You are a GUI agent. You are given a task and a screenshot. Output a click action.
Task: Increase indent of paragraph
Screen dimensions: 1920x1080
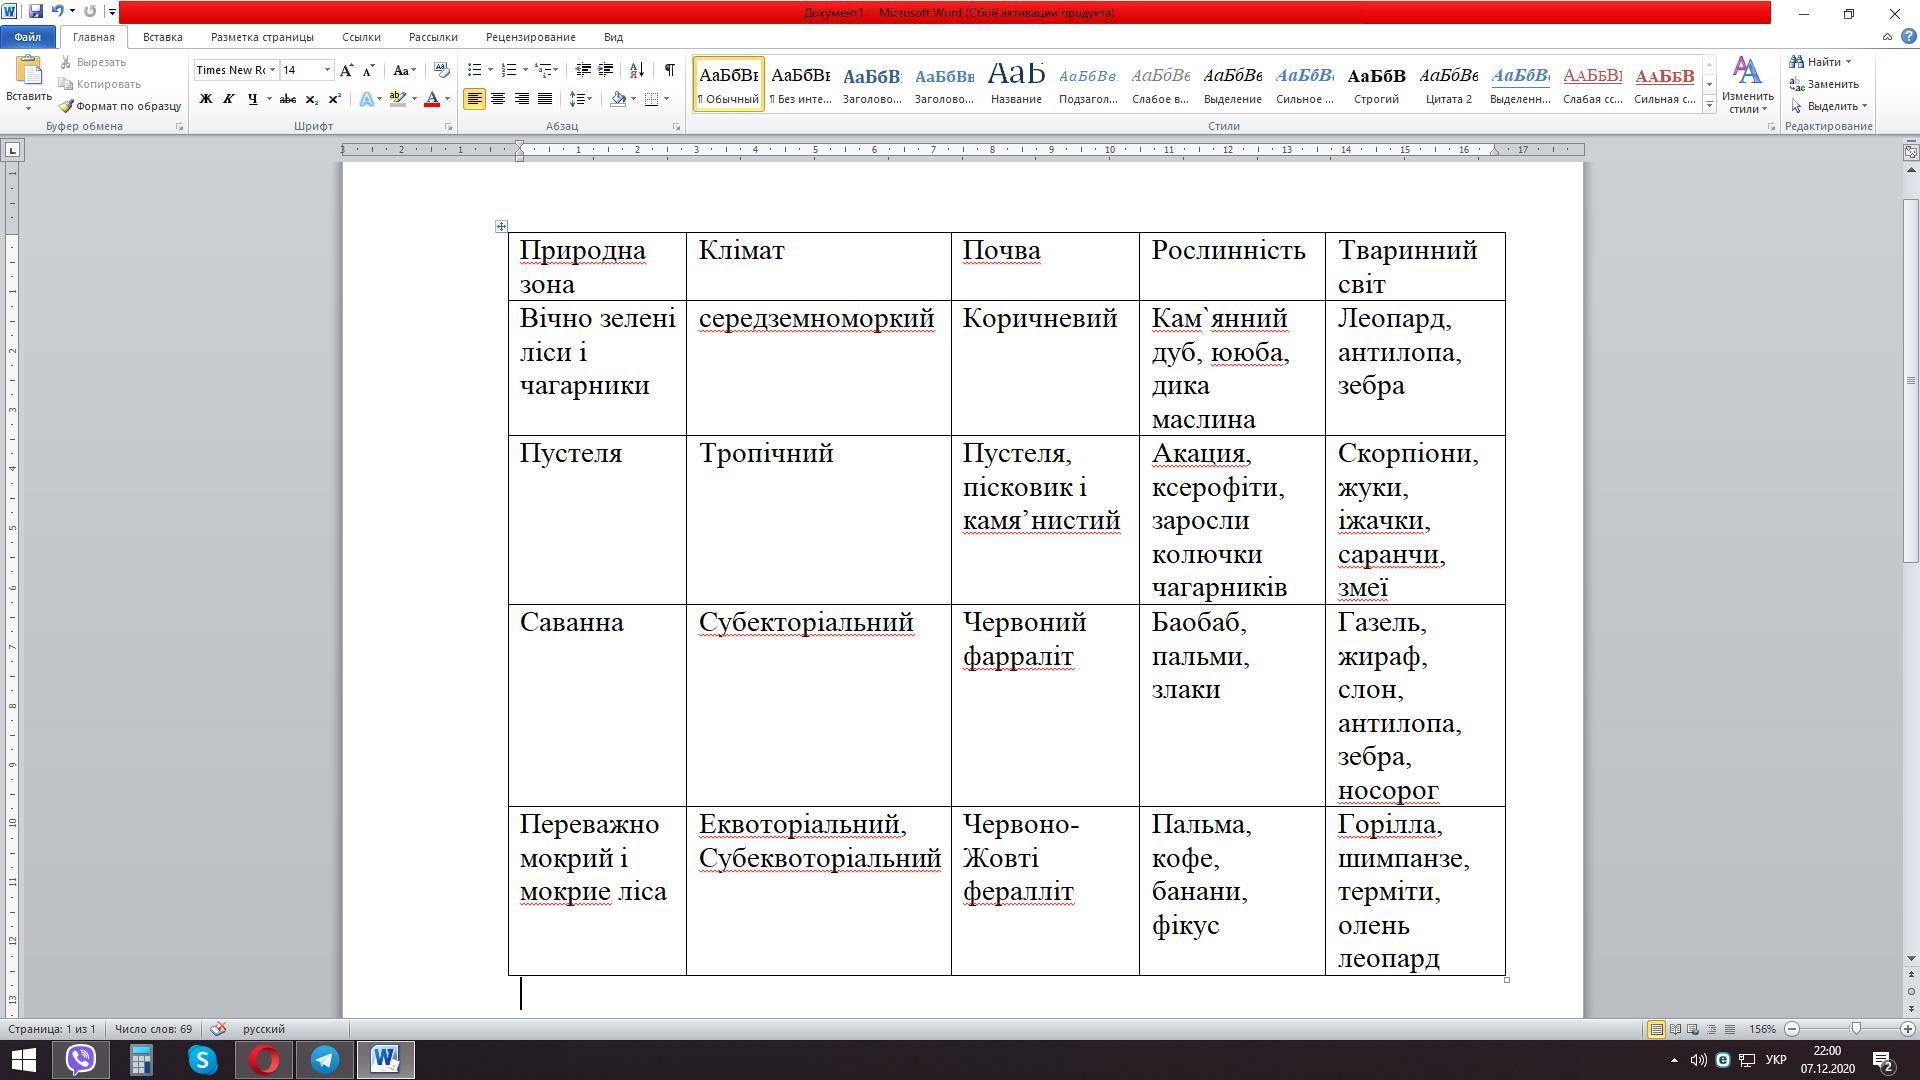click(x=606, y=70)
